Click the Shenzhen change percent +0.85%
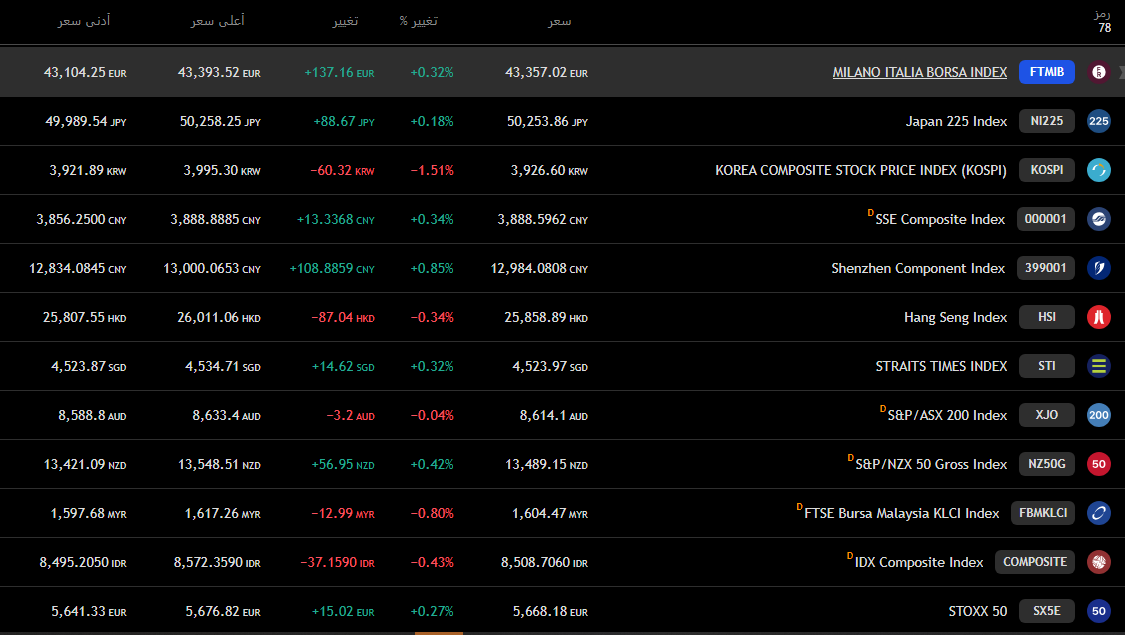The image size is (1125, 635). click(x=432, y=268)
